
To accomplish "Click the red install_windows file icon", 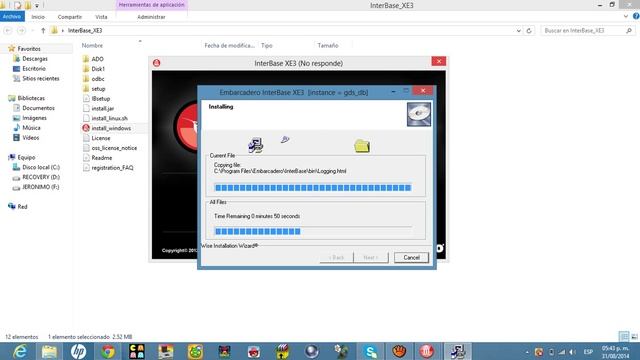I will 86,128.
